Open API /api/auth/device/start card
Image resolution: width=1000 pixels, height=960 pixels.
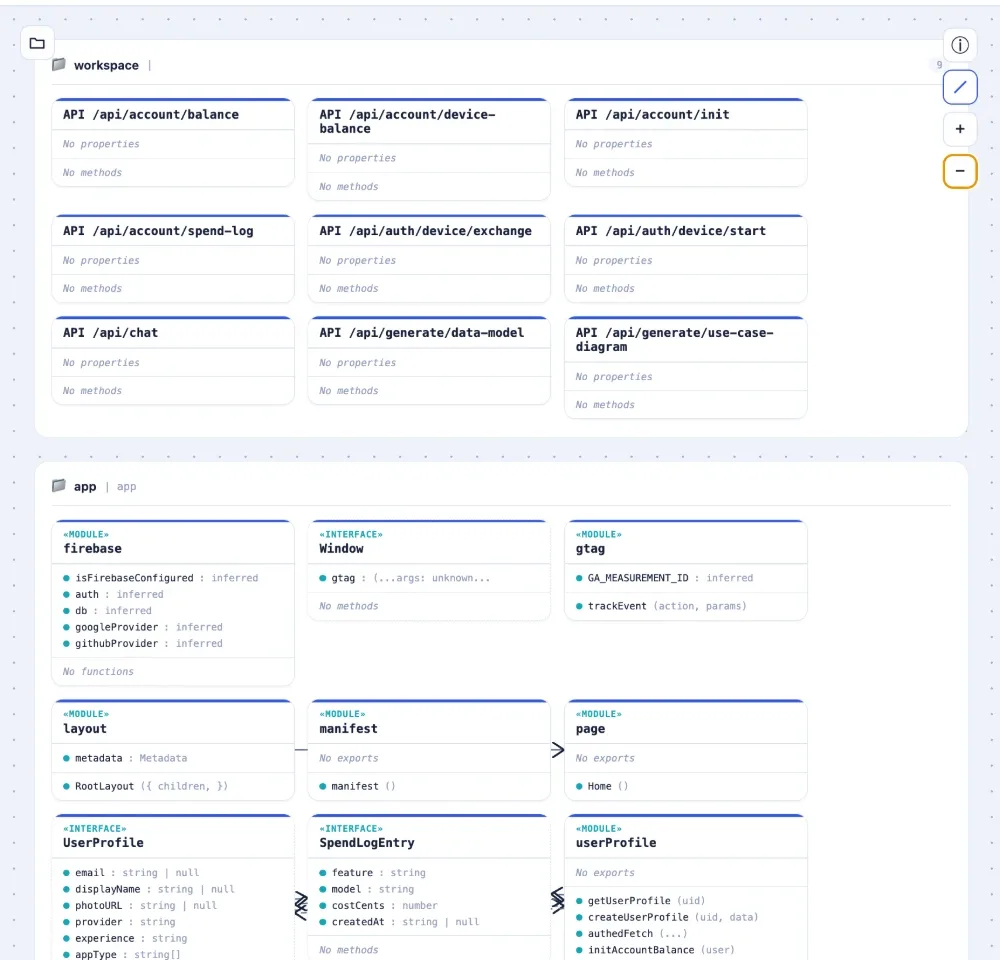(x=686, y=258)
